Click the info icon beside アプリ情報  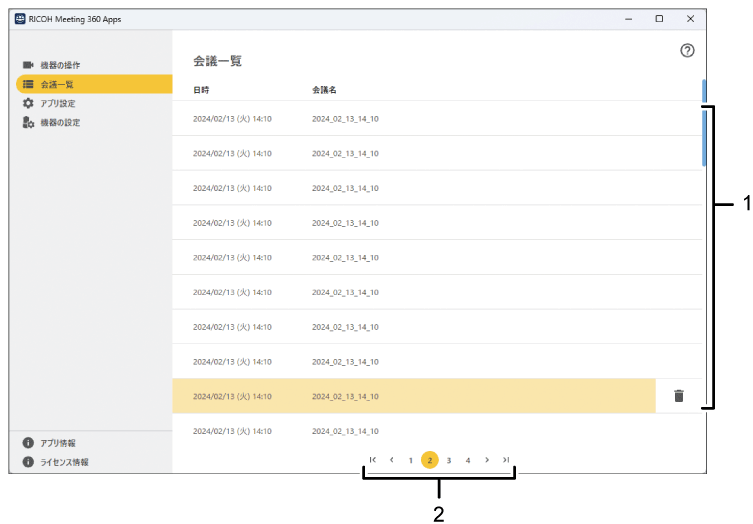click(x=28, y=442)
